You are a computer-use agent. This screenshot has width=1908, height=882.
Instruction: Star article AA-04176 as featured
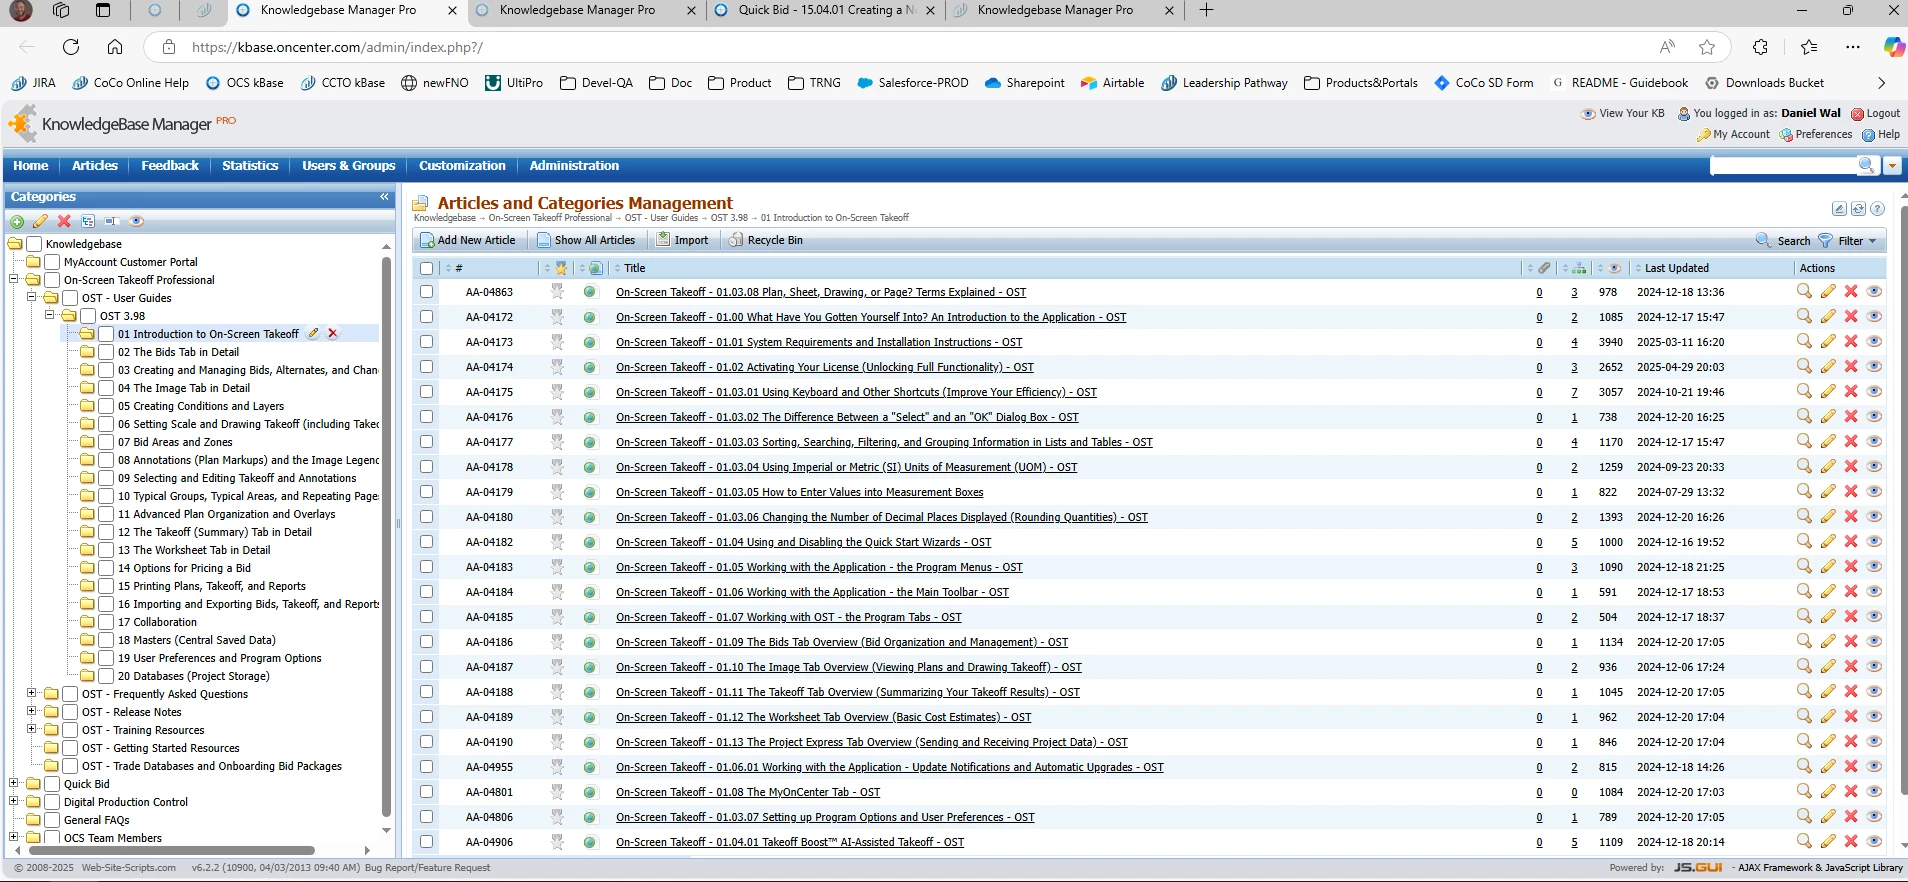[x=557, y=416]
